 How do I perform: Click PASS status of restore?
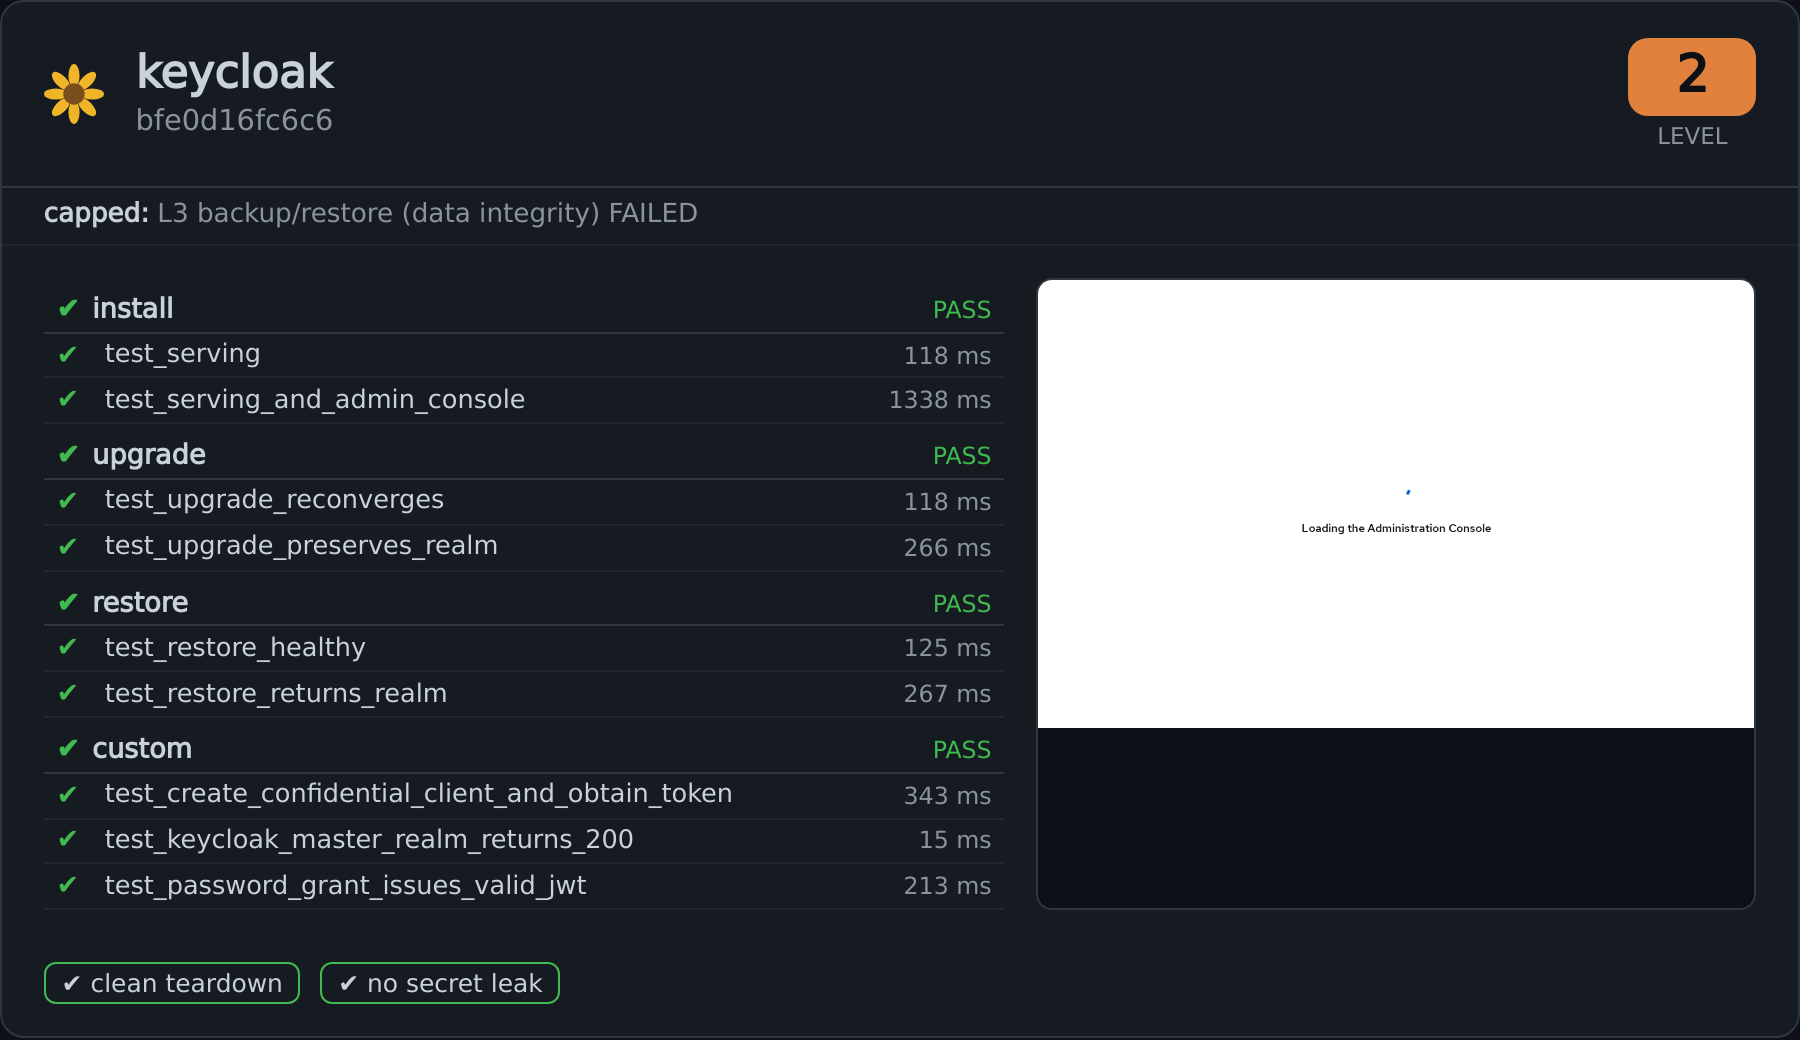[x=961, y=604]
